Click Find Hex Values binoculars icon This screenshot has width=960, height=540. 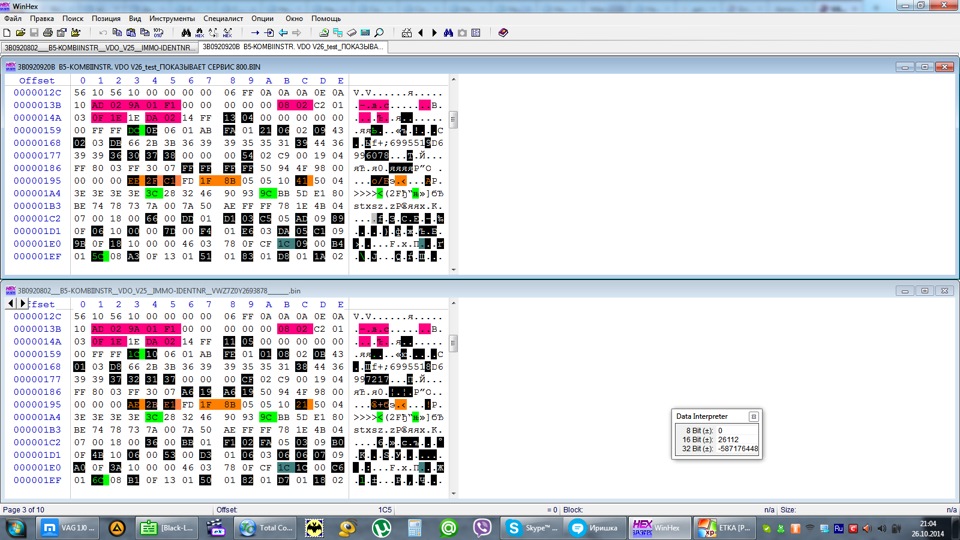click(200, 32)
